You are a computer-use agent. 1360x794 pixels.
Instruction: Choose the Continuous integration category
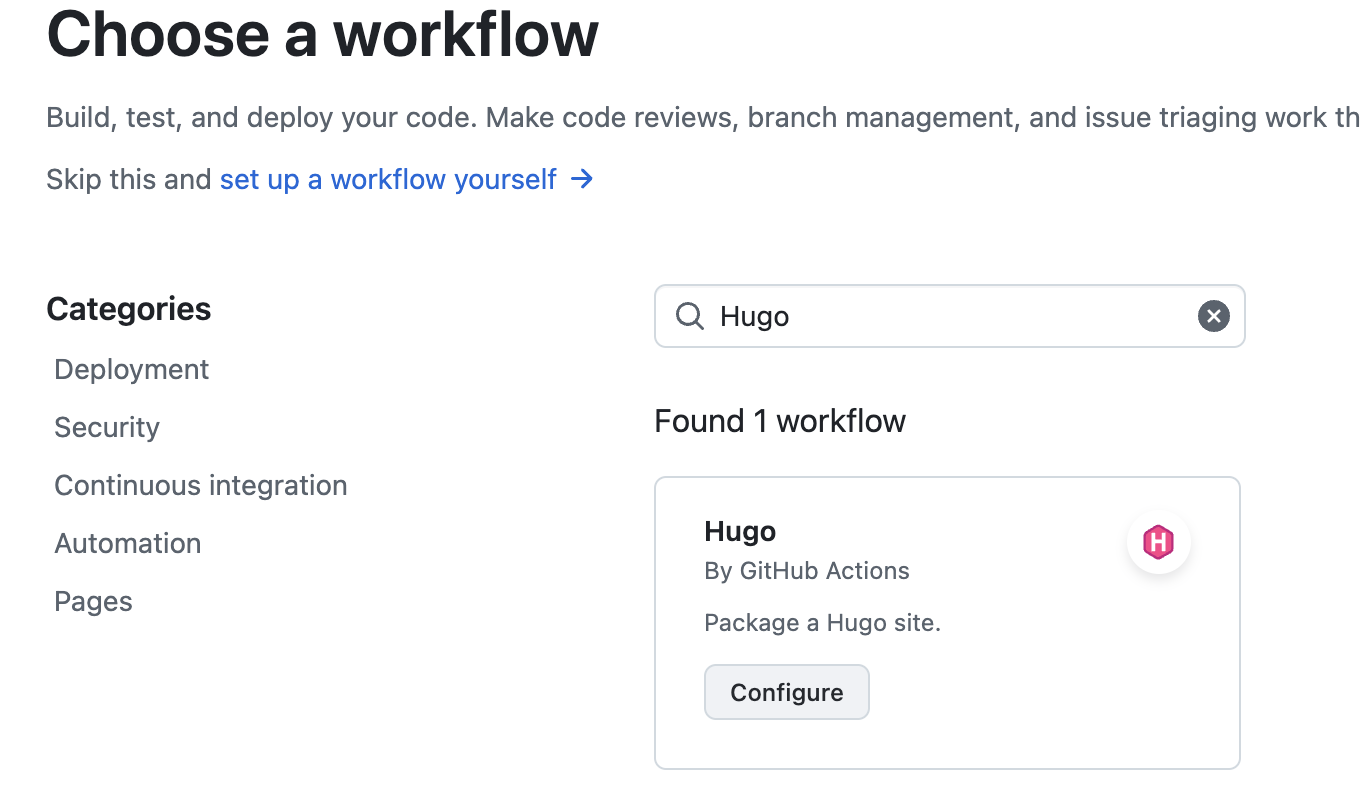(x=201, y=486)
